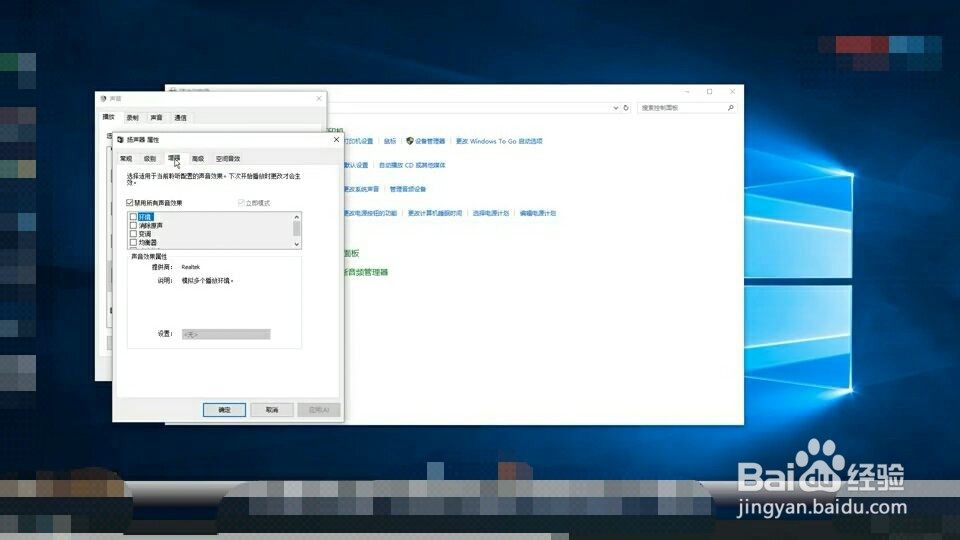Minimize the Control Panel window
960x540 pixels.
tap(687, 91)
